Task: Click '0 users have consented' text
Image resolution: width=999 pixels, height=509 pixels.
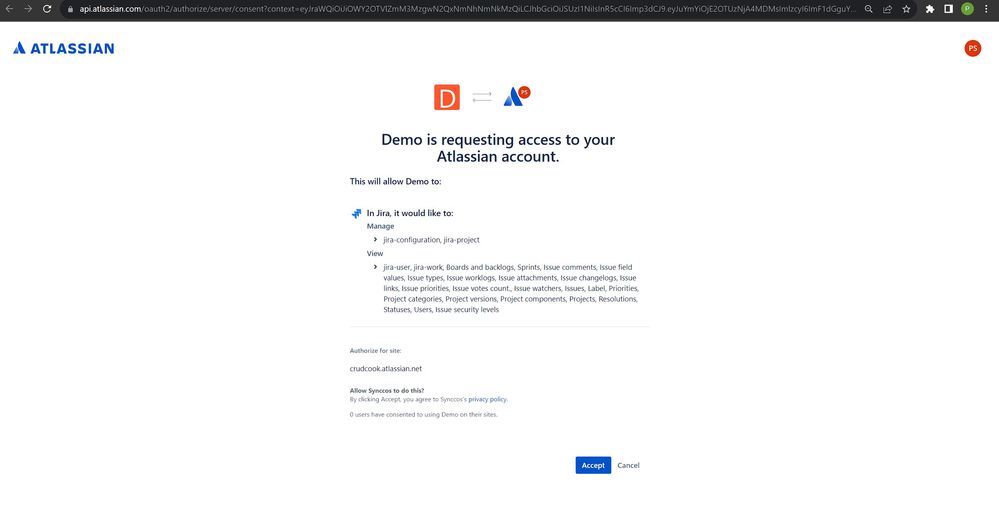Action: 424,415
